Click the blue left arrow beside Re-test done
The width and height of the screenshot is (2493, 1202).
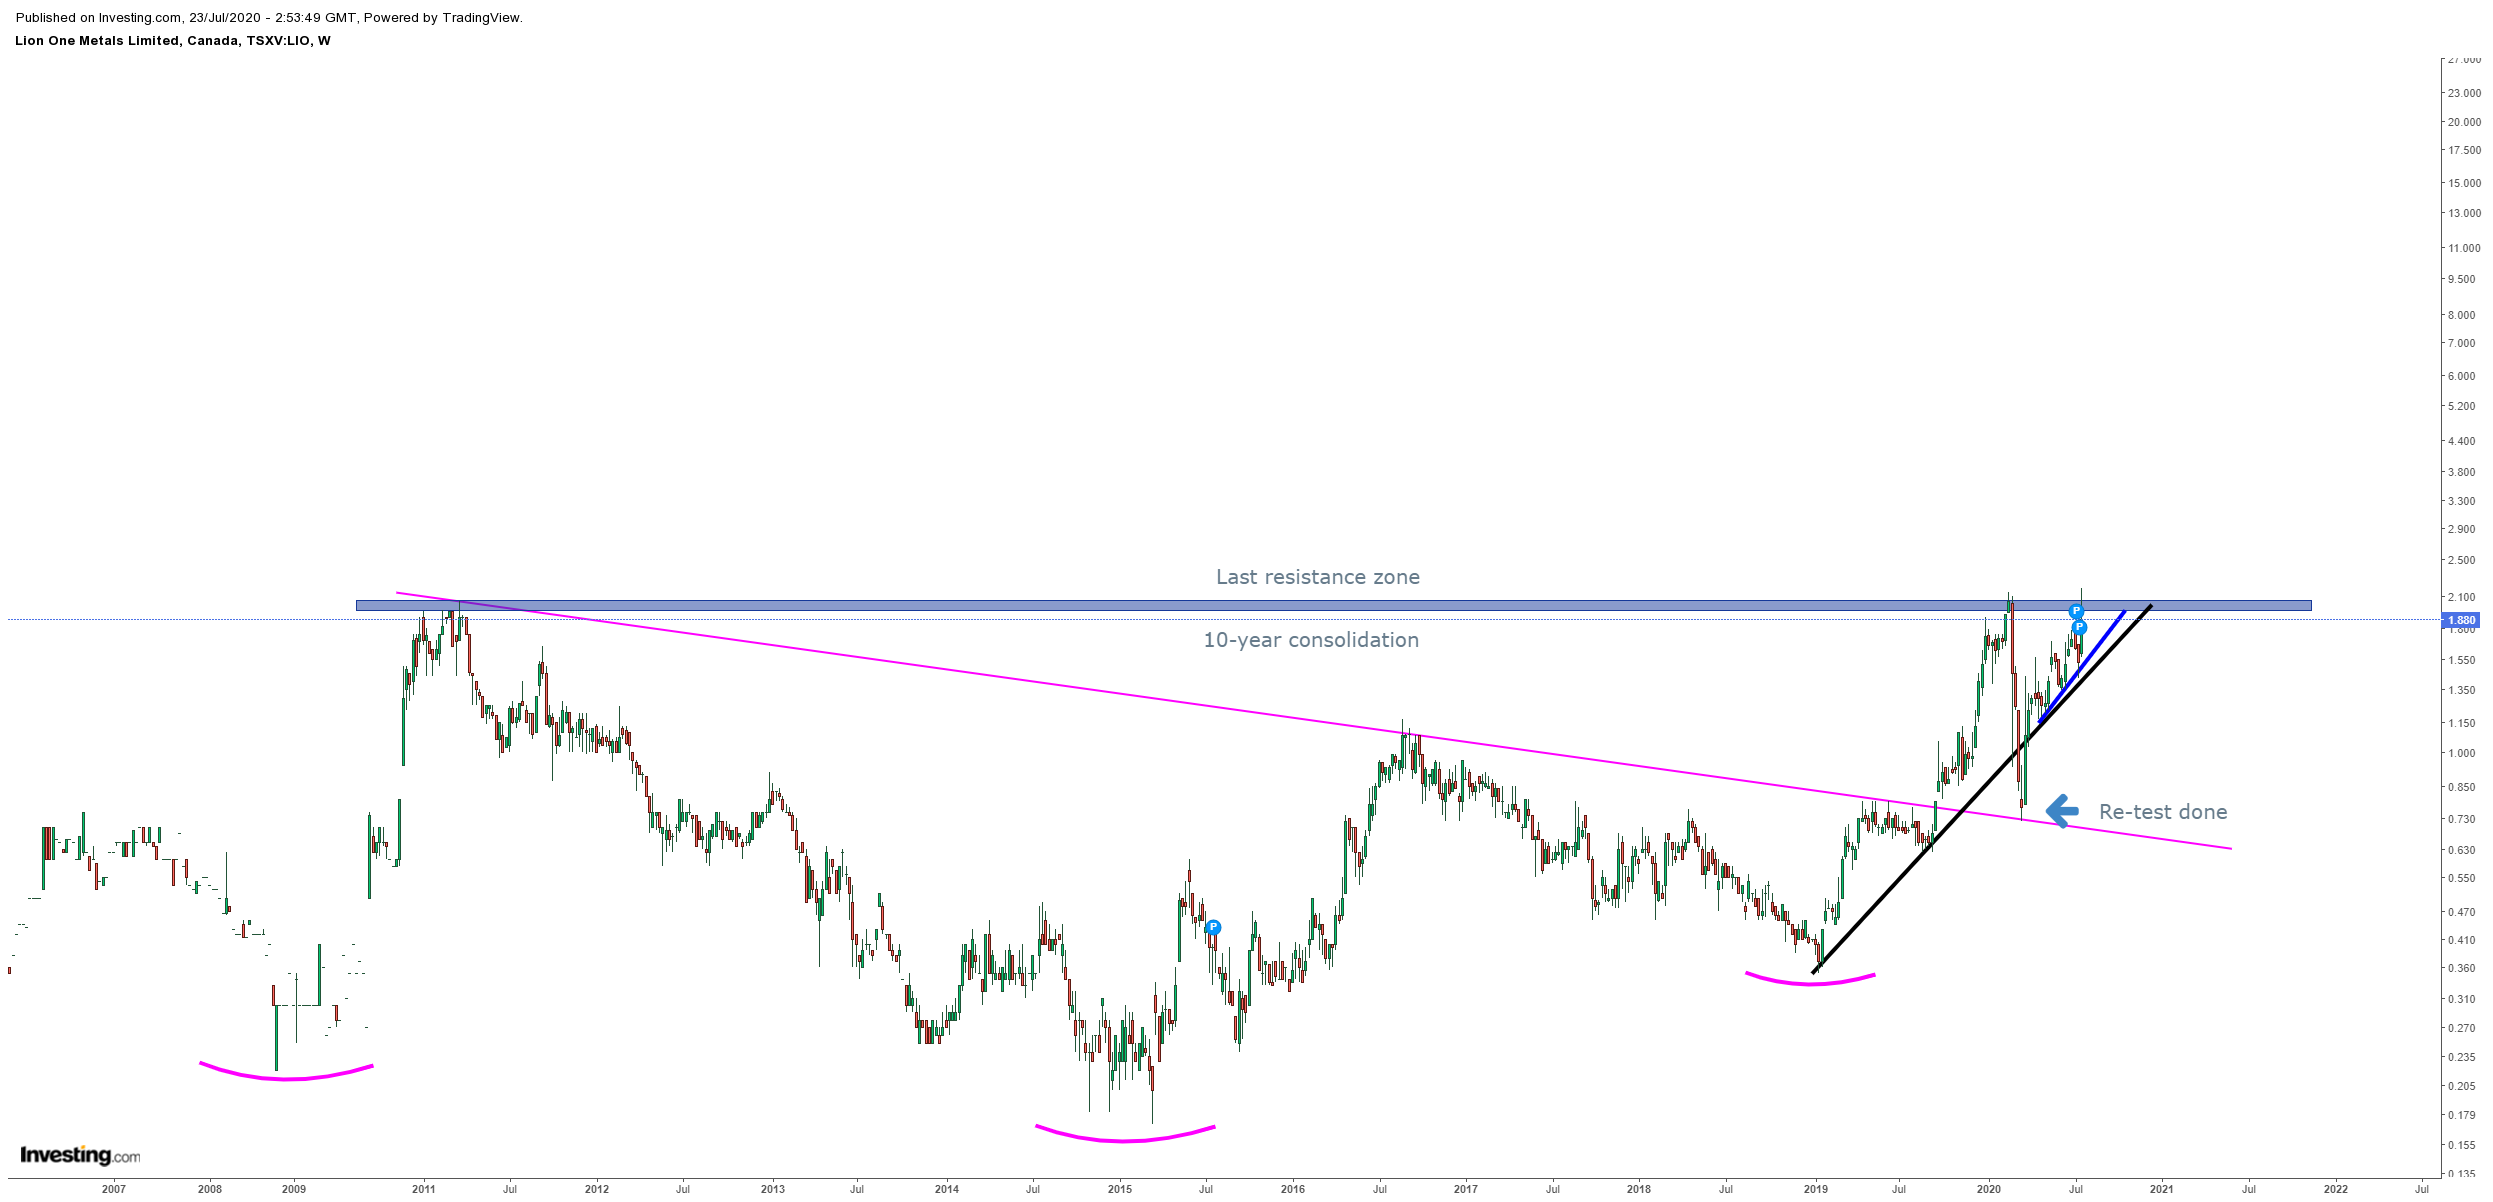click(2062, 811)
